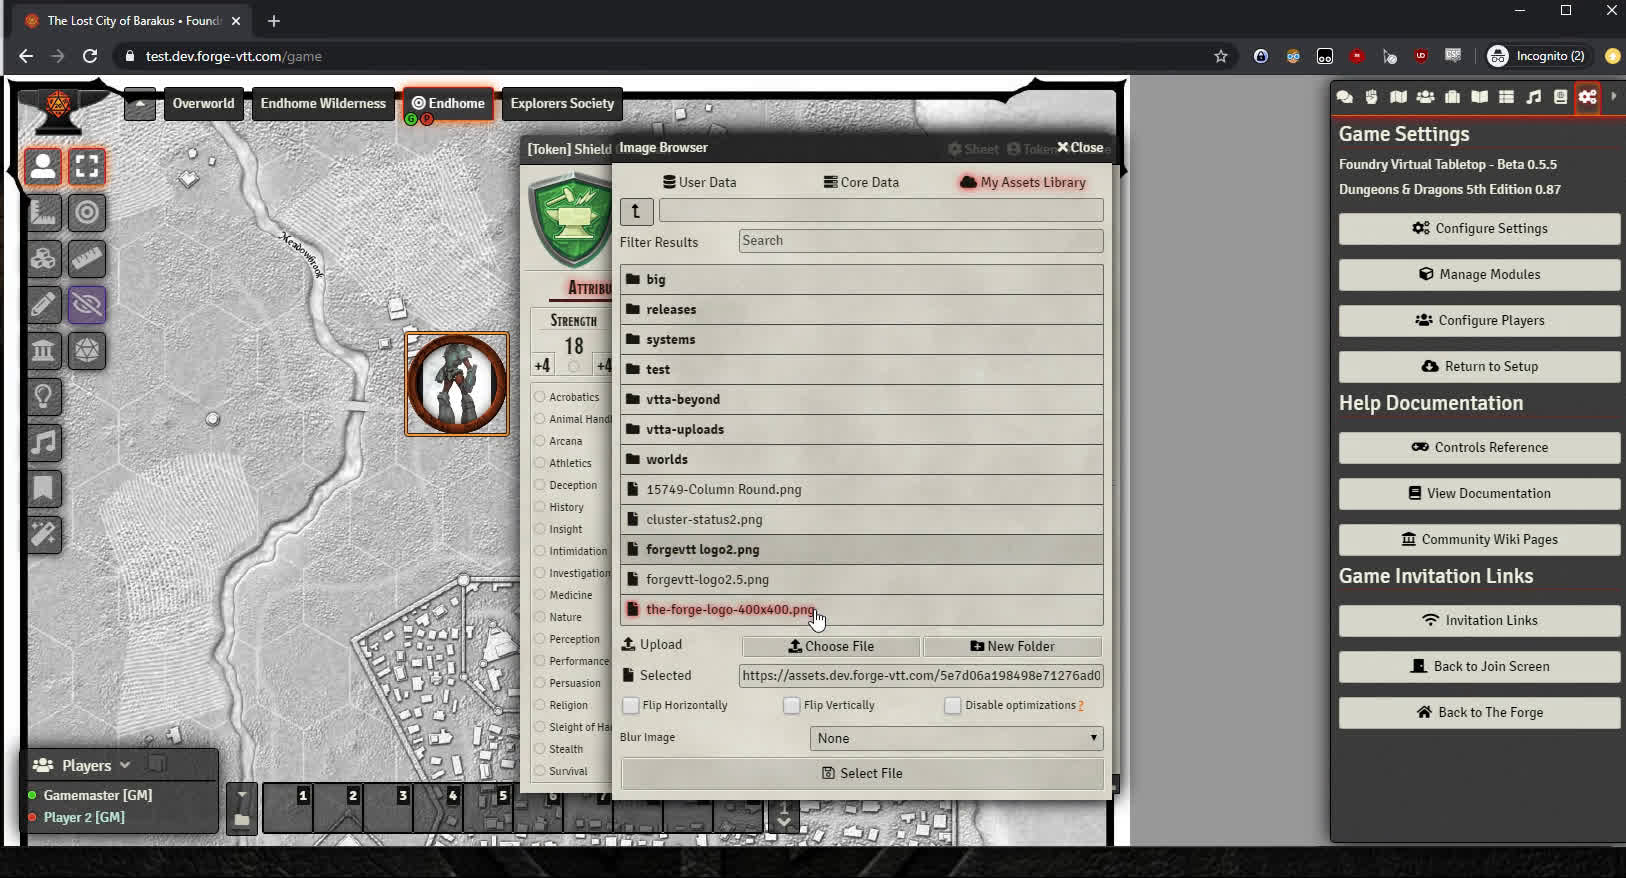Image resolution: width=1626 pixels, height=878 pixels.
Task: Go up one folder in Image Browser
Action: point(636,211)
